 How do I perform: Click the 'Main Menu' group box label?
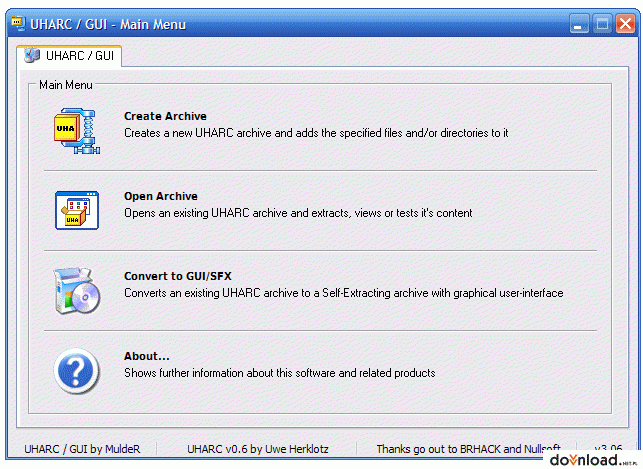66,85
